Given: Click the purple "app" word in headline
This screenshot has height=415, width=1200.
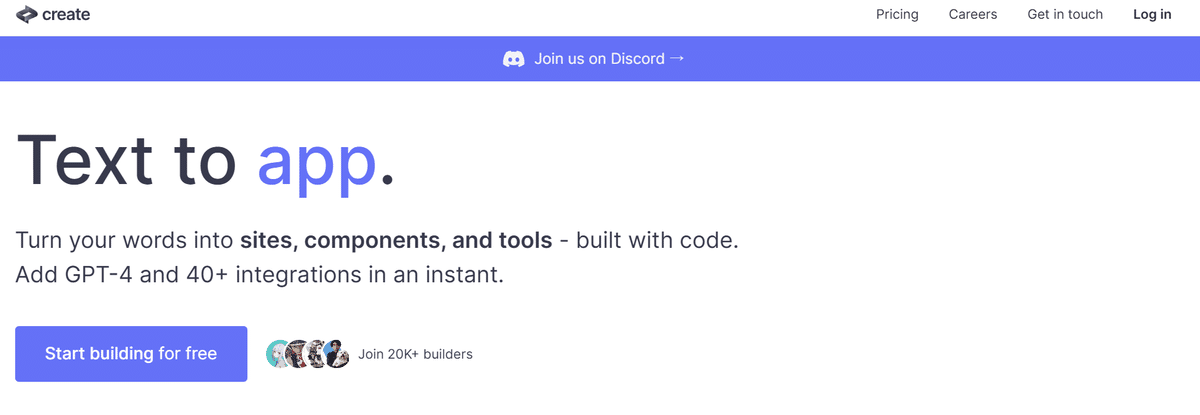Looking at the screenshot, I should [317, 162].
